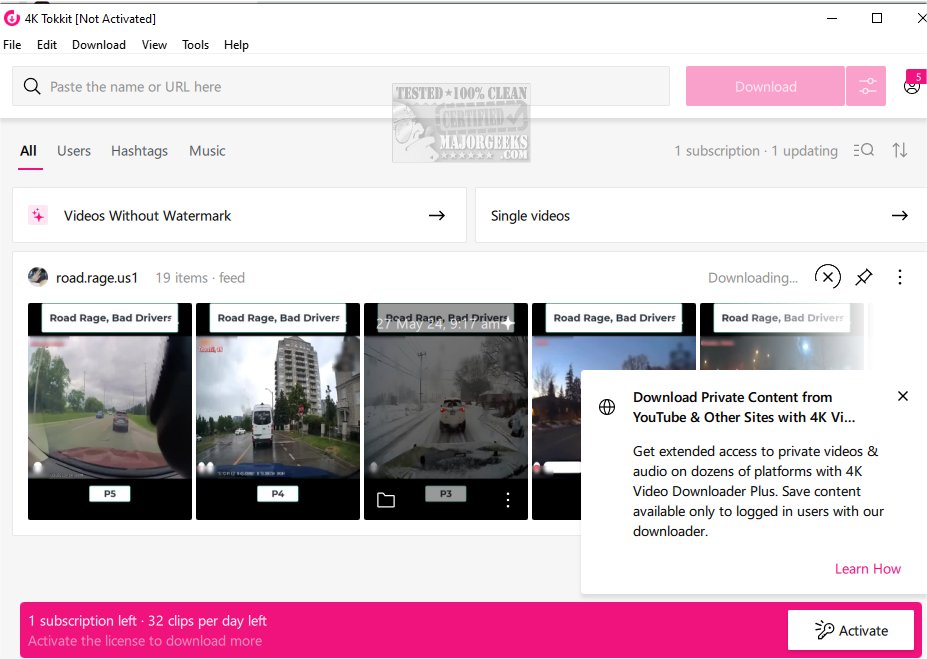
Task: Click the 'Downloading...' status text
Action: [x=753, y=277]
